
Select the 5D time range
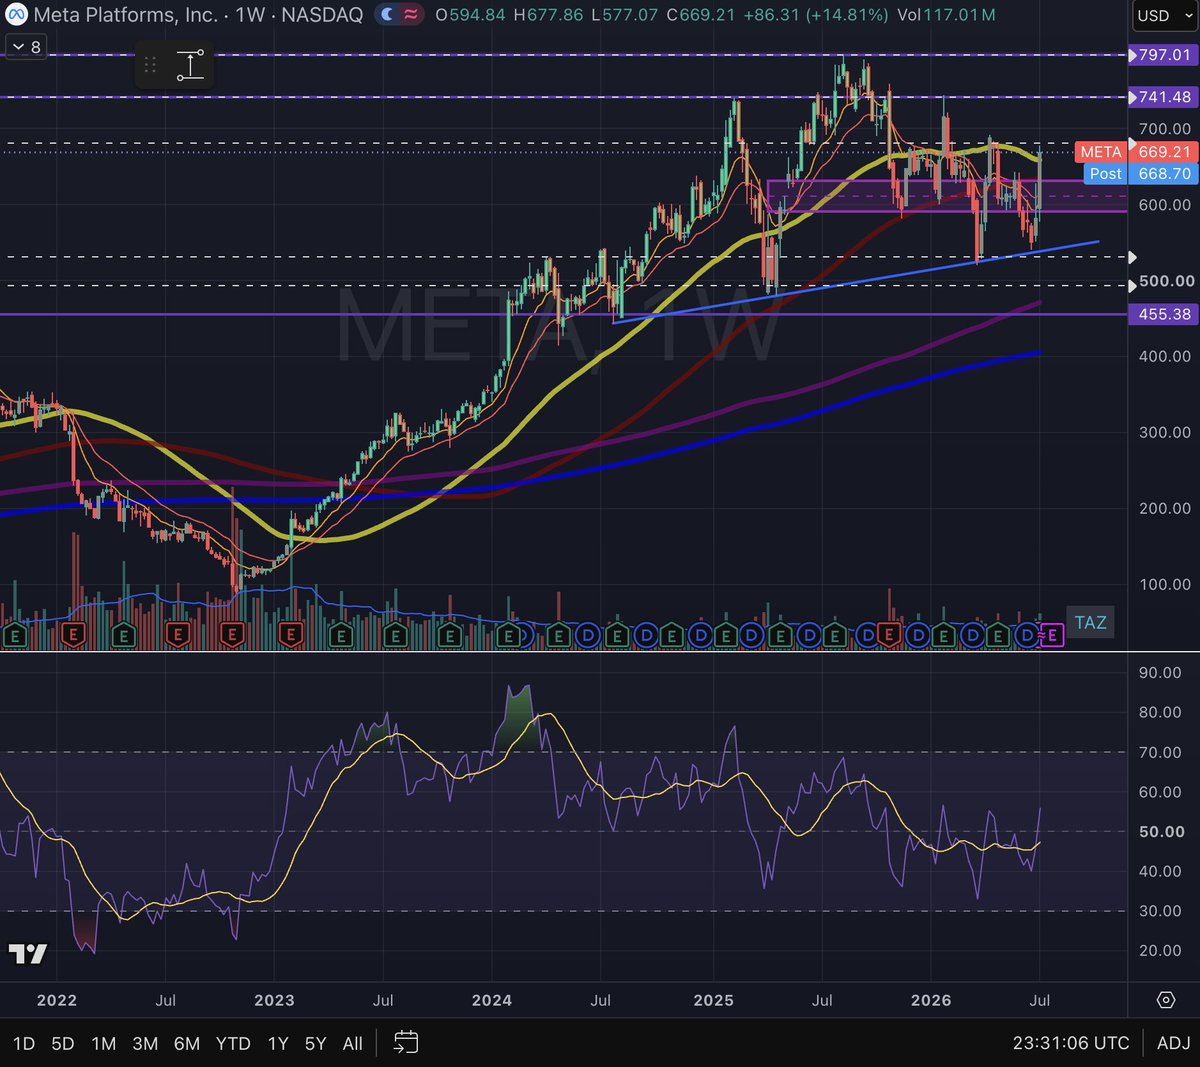pos(63,1043)
